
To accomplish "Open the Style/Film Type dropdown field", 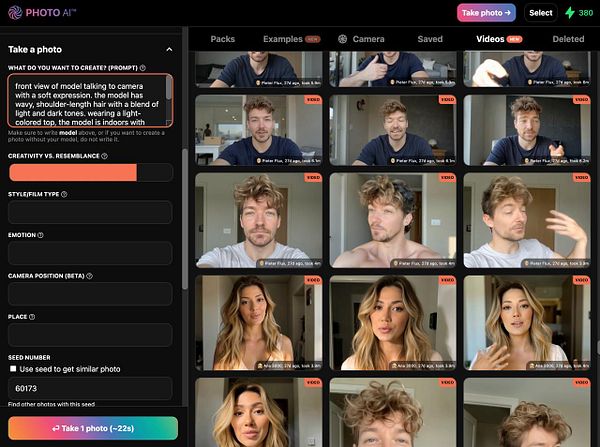I will [90, 212].
